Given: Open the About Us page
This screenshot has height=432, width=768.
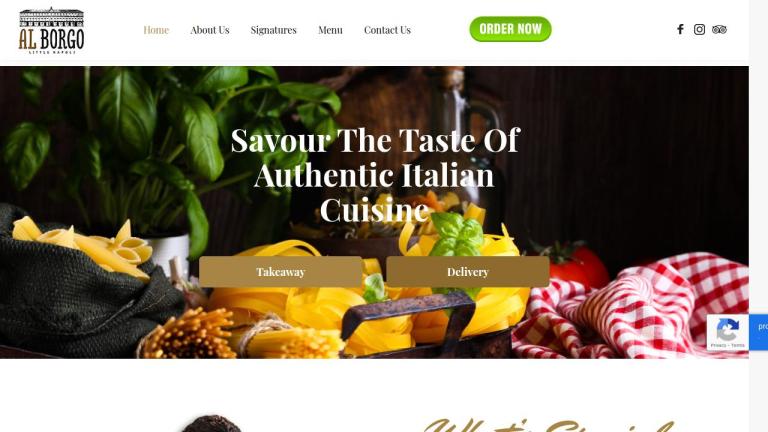Looking at the screenshot, I should point(210,30).
